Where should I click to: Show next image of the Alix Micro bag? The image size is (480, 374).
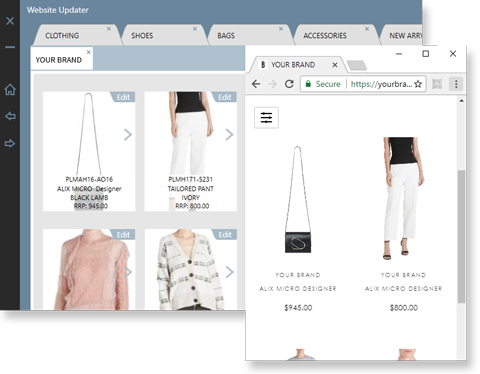(128, 135)
